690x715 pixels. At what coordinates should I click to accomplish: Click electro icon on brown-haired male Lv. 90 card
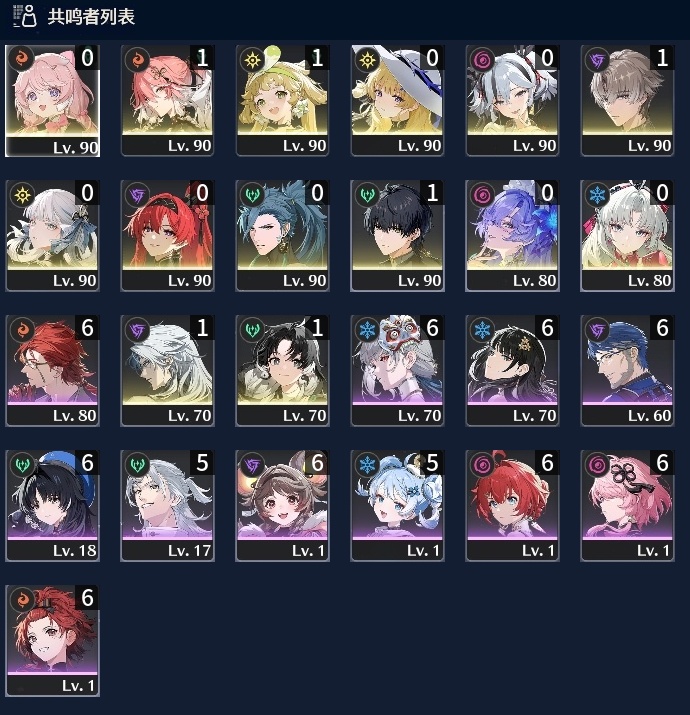click(597, 59)
